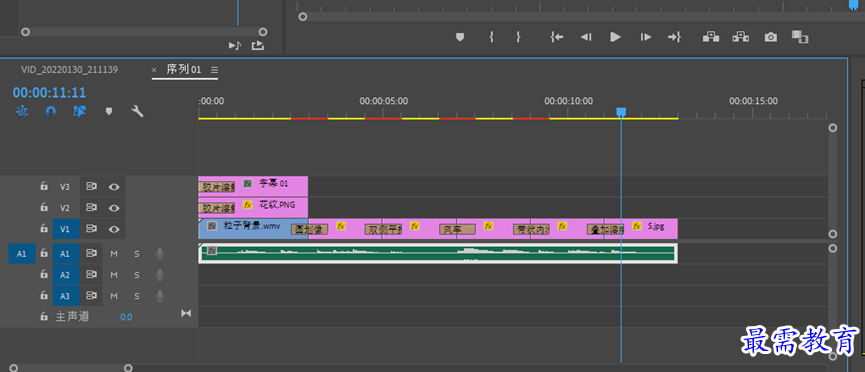Screen dimensions: 865x372
Task: Solo audio track A2 with S button
Action: pos(137,275)
